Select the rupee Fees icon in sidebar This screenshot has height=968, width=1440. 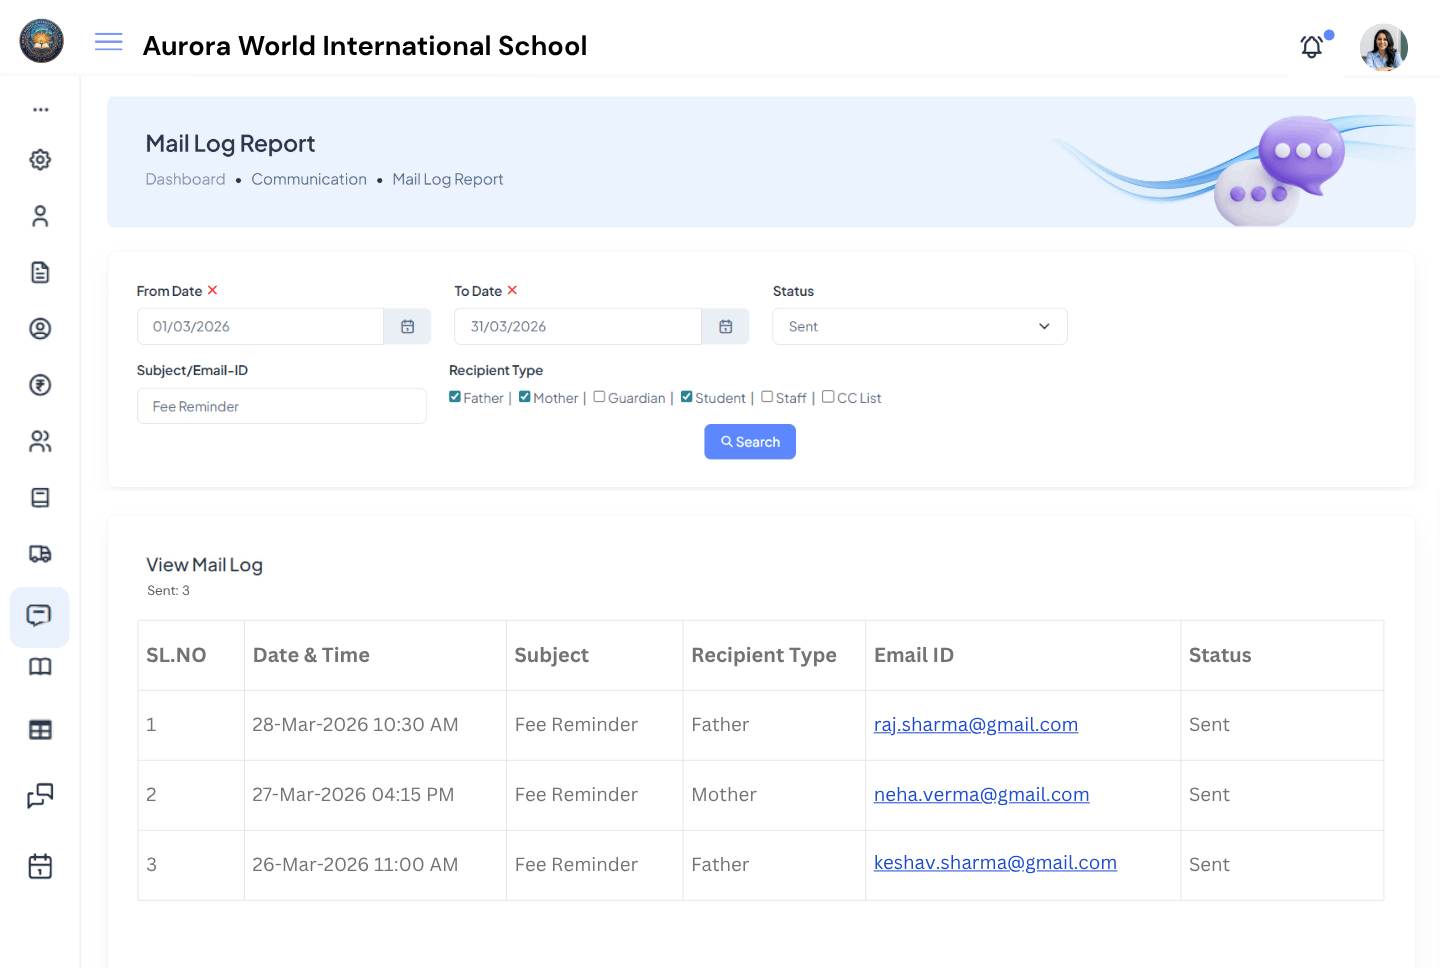[40, 385]
